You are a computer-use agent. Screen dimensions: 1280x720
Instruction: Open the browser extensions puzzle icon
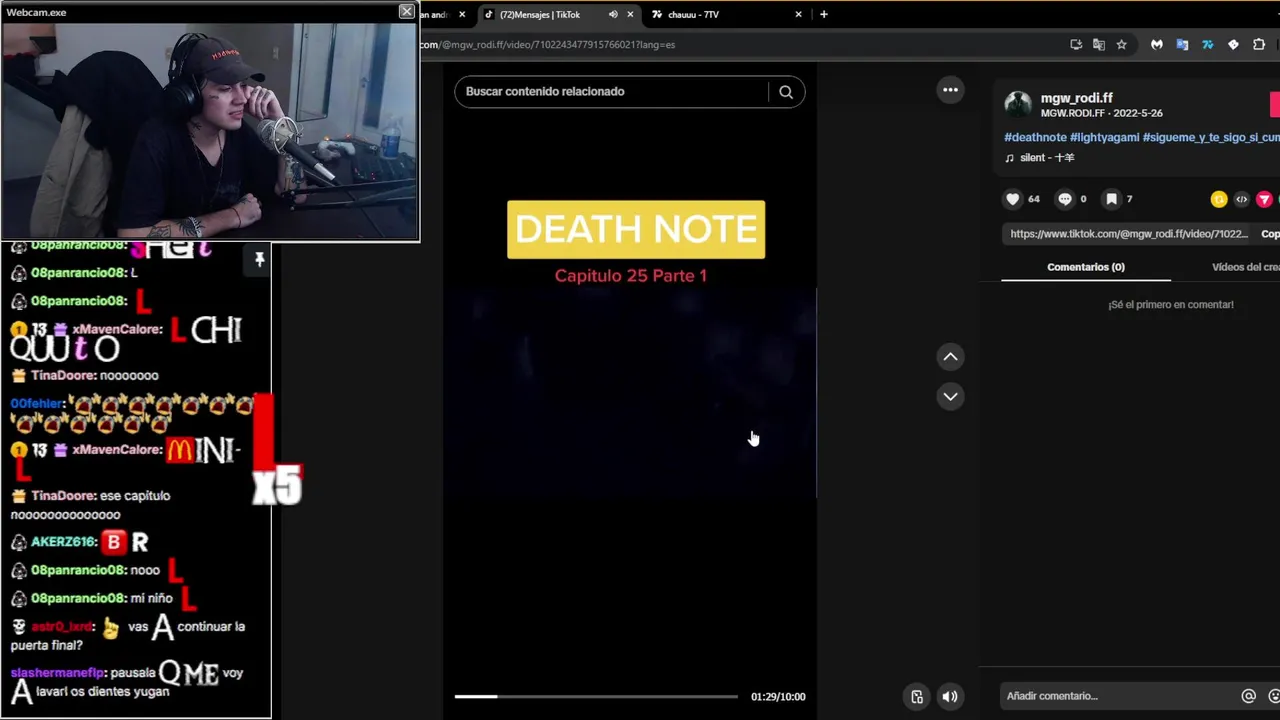pyautogui.click(x=1259, y=44)
